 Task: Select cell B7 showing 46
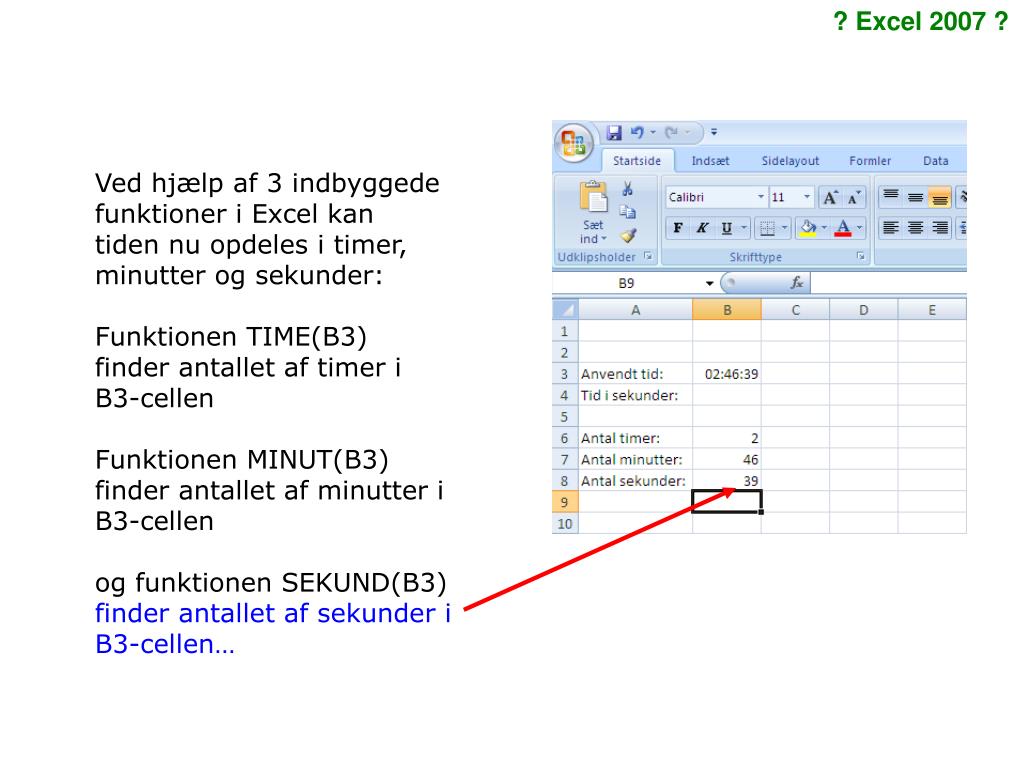coord(727,460)
